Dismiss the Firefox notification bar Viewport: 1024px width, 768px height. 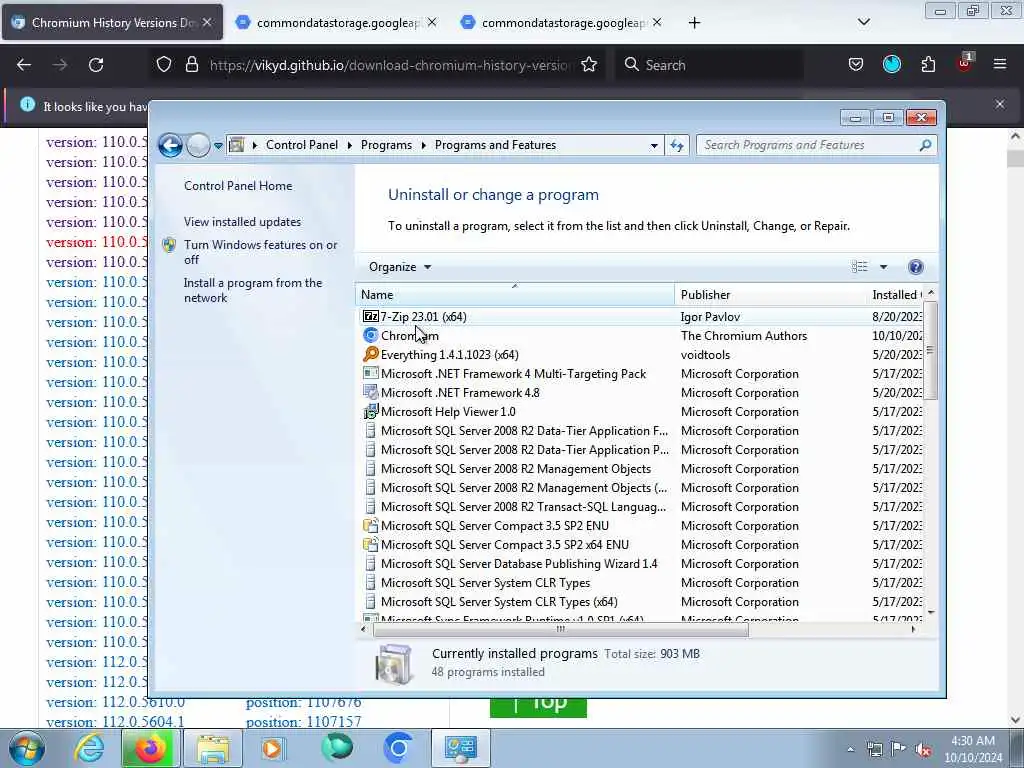click(1000, 104)
